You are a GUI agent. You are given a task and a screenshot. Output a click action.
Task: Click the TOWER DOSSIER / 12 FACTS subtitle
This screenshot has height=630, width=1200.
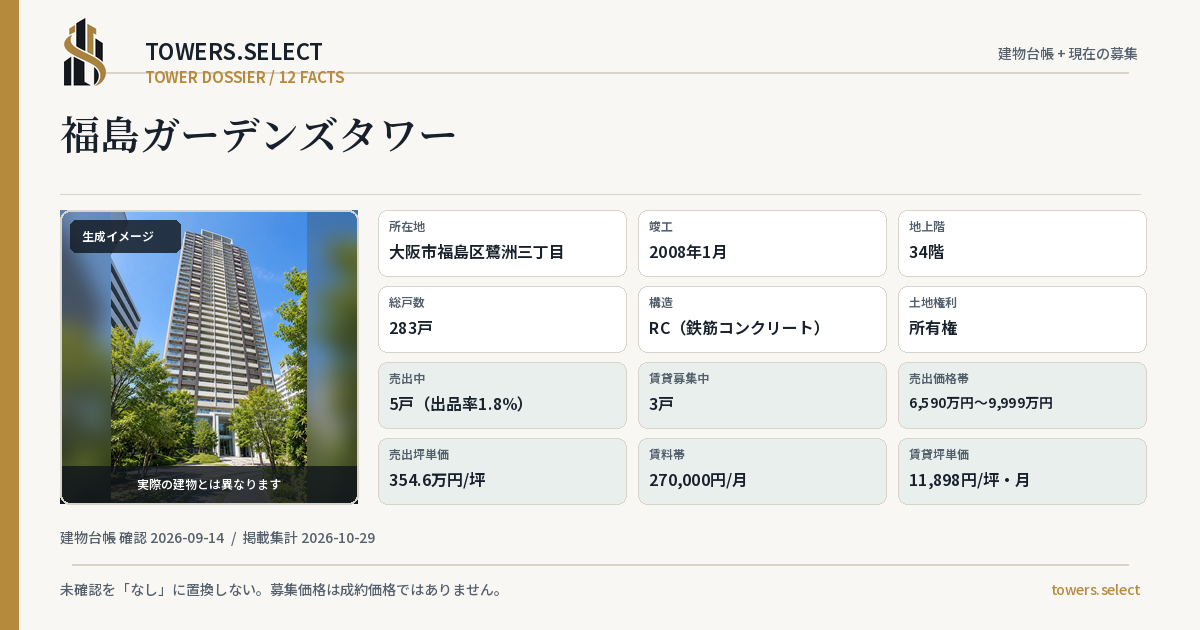click(245, 77)
